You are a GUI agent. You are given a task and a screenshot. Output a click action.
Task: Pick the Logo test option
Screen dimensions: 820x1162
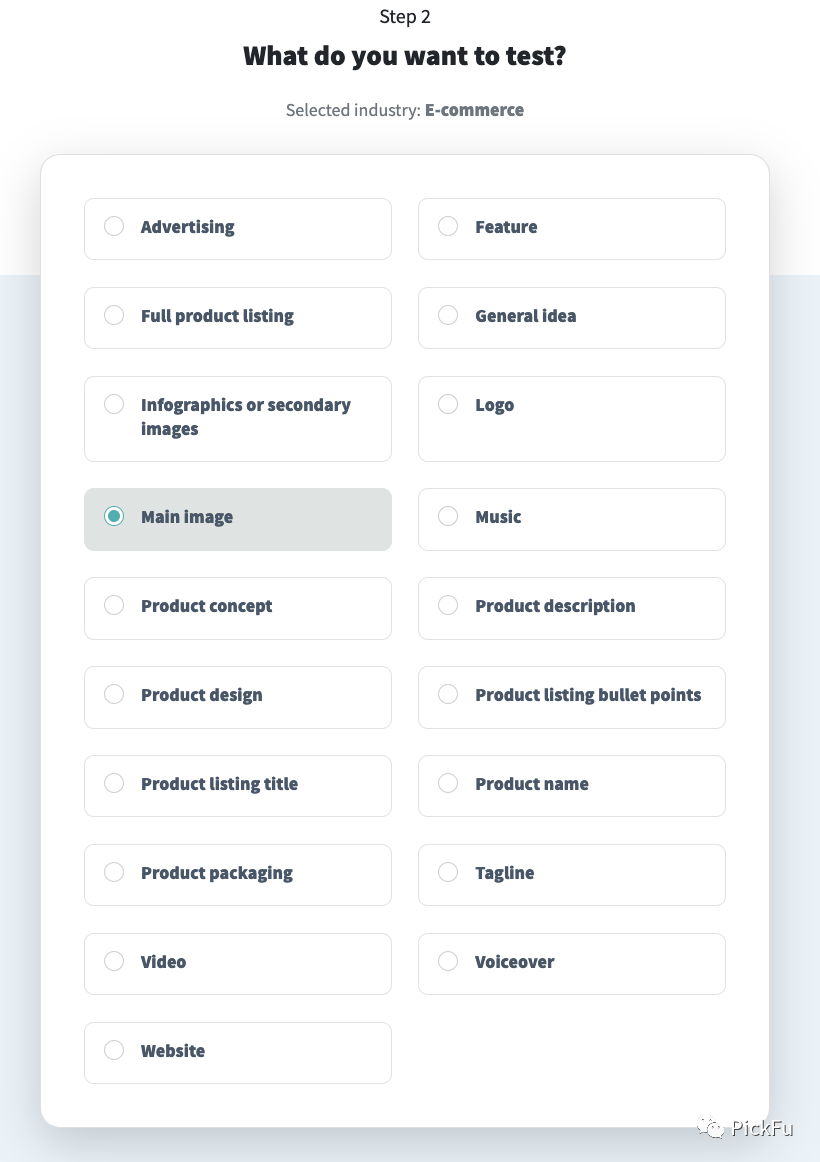tap(448, 405)
